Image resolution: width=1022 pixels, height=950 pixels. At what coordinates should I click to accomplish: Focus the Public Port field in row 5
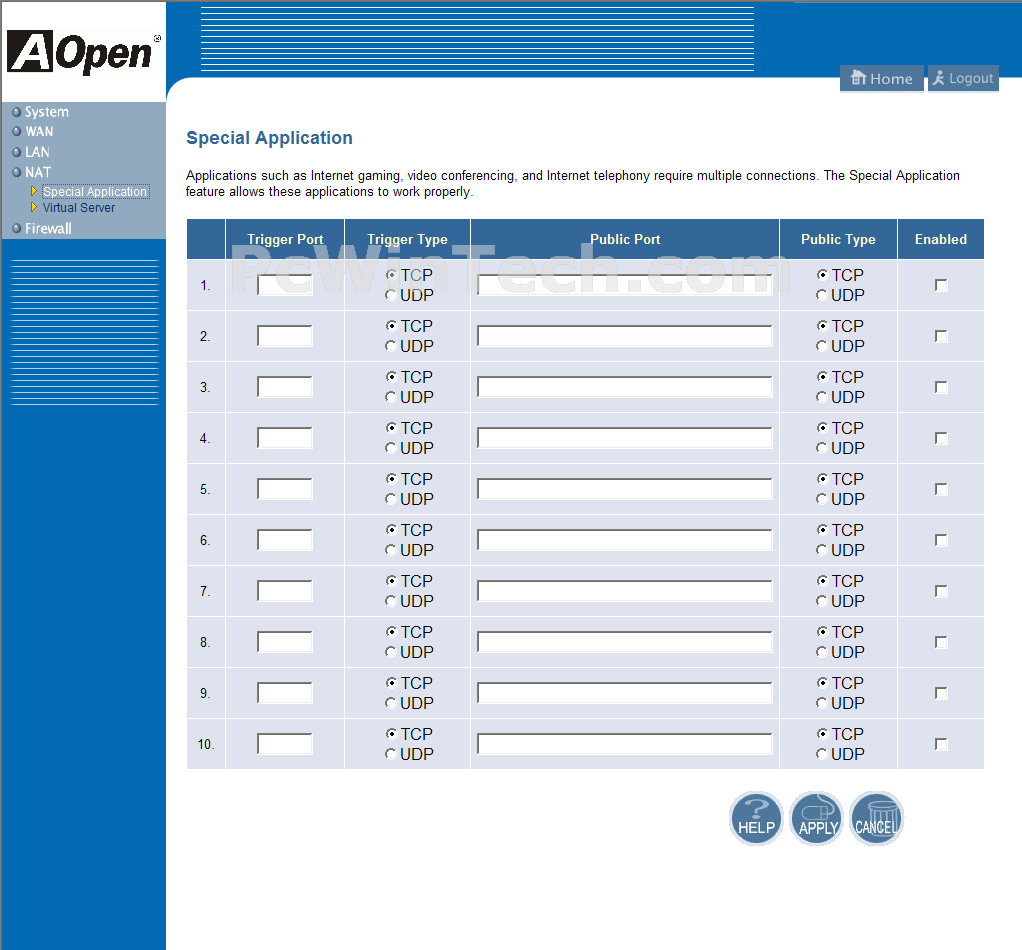tap(624, 489)
